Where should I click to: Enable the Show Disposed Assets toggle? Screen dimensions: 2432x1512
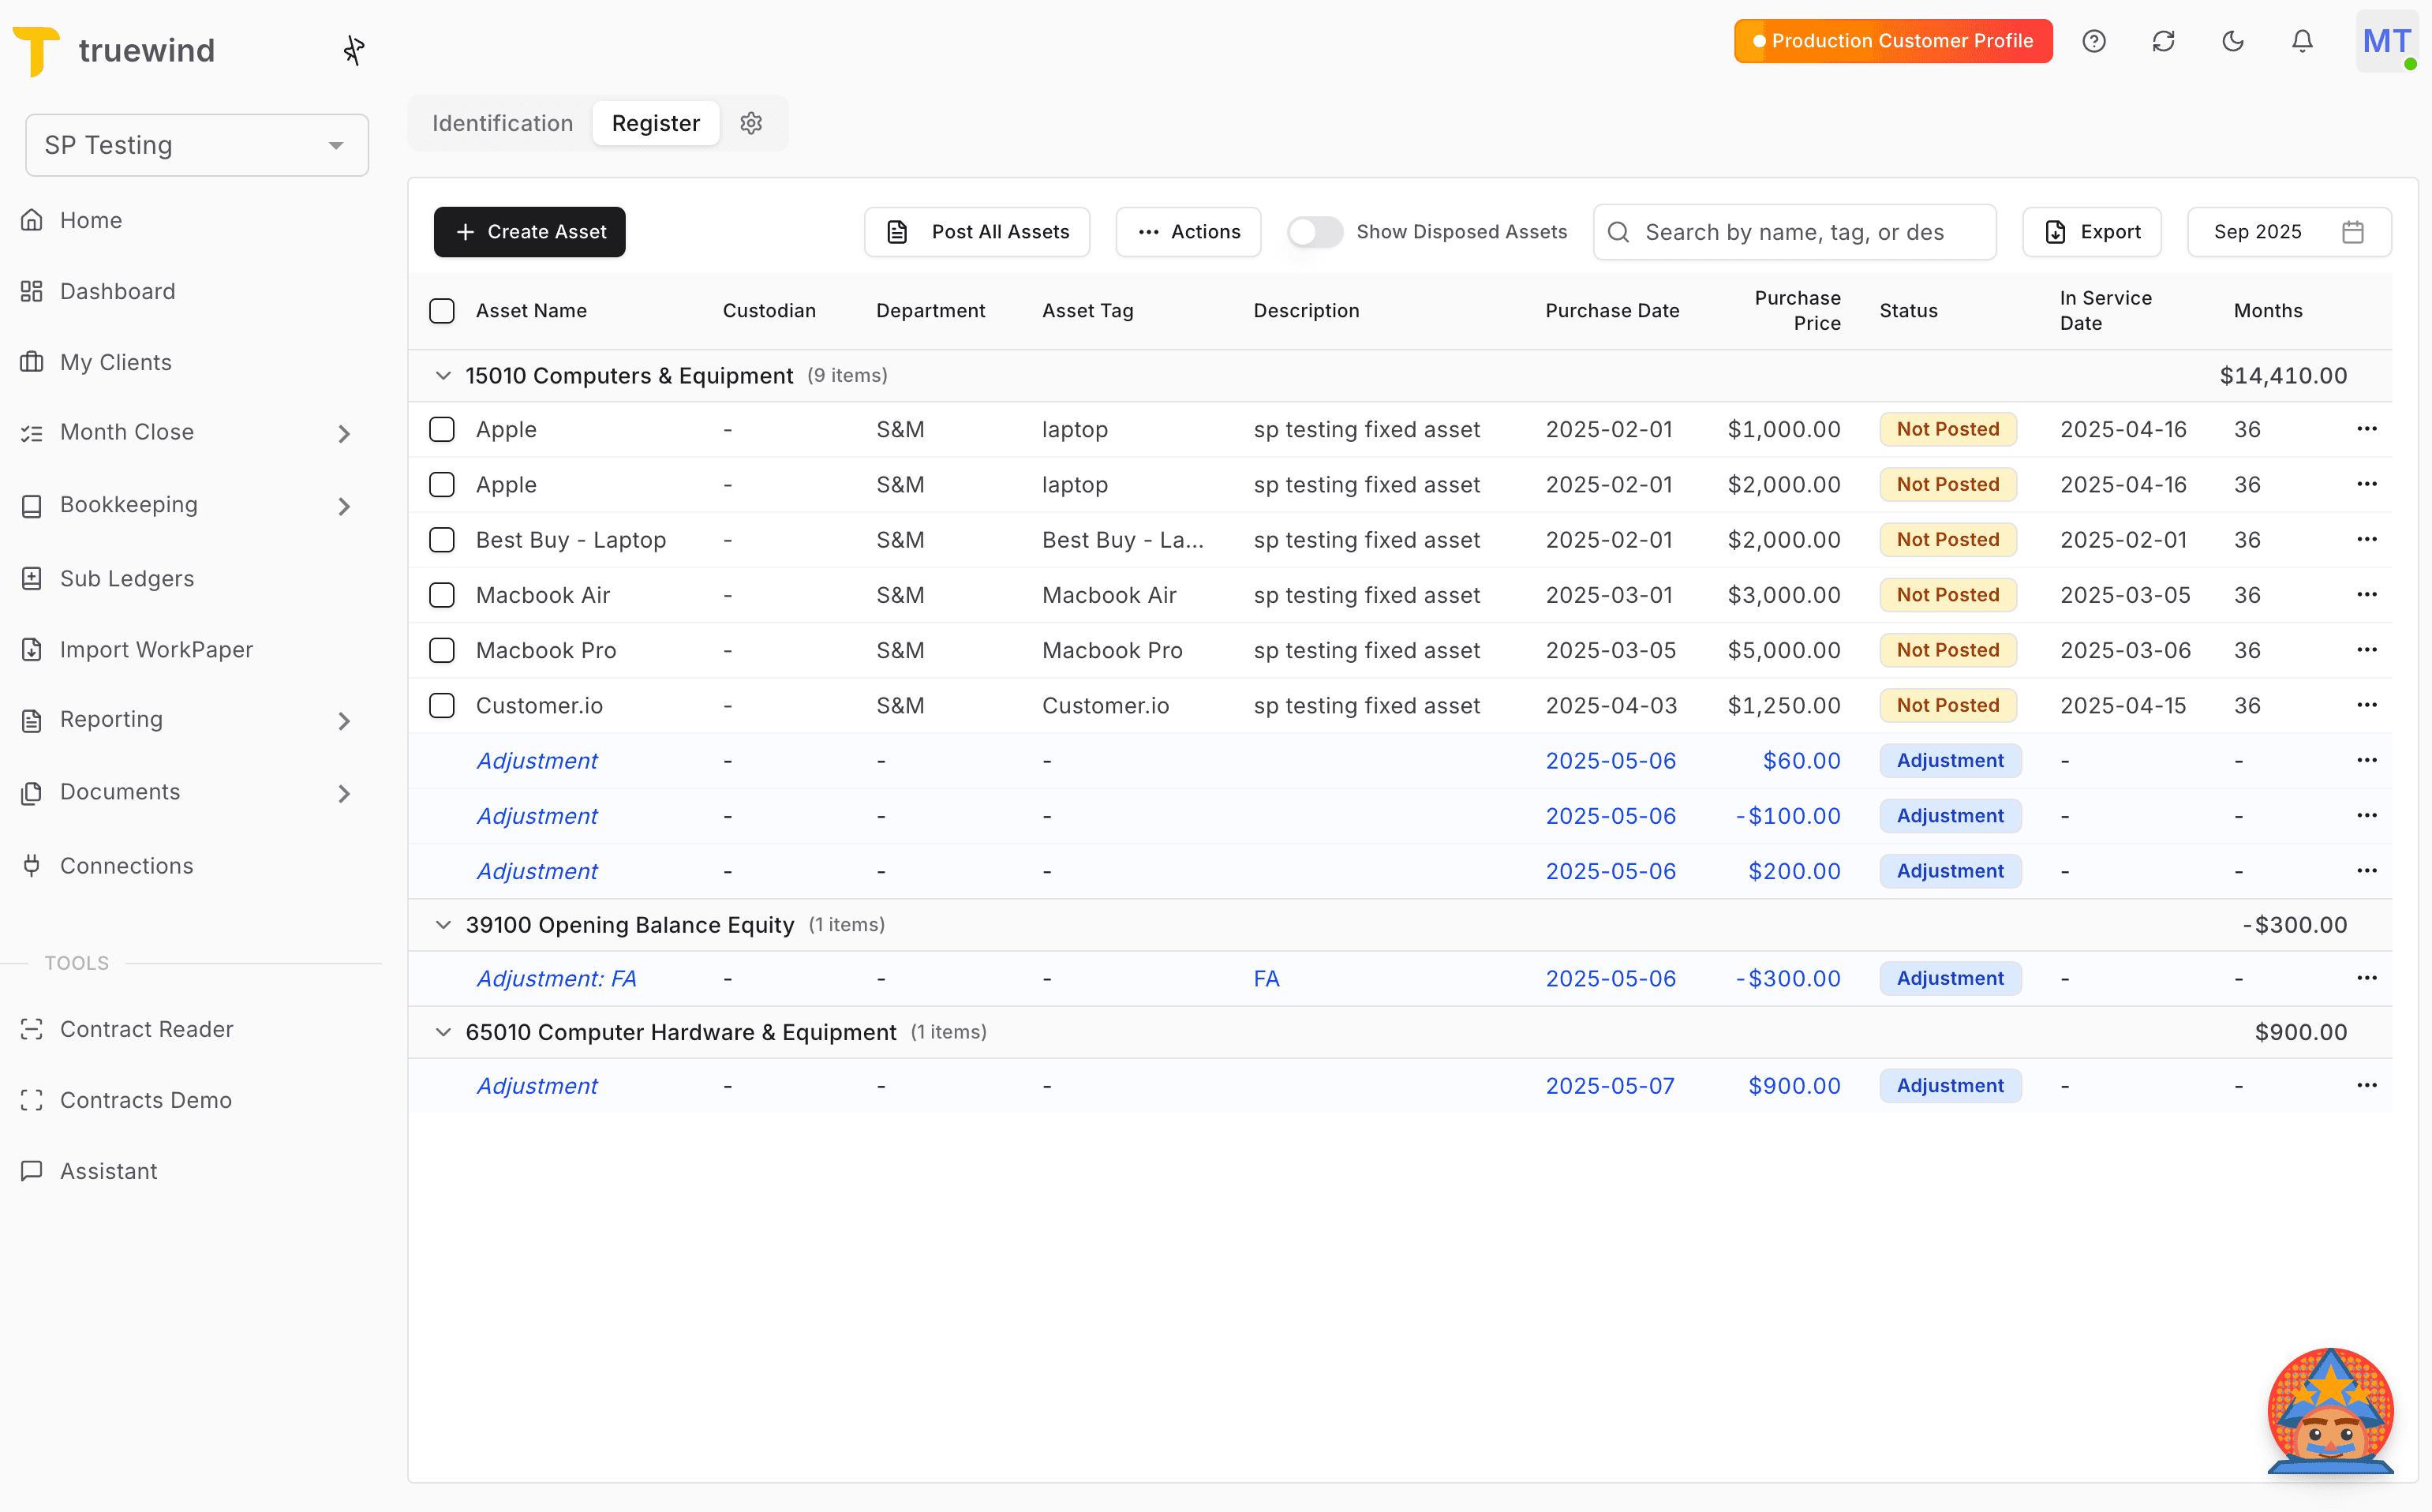tap(1315, 231)
